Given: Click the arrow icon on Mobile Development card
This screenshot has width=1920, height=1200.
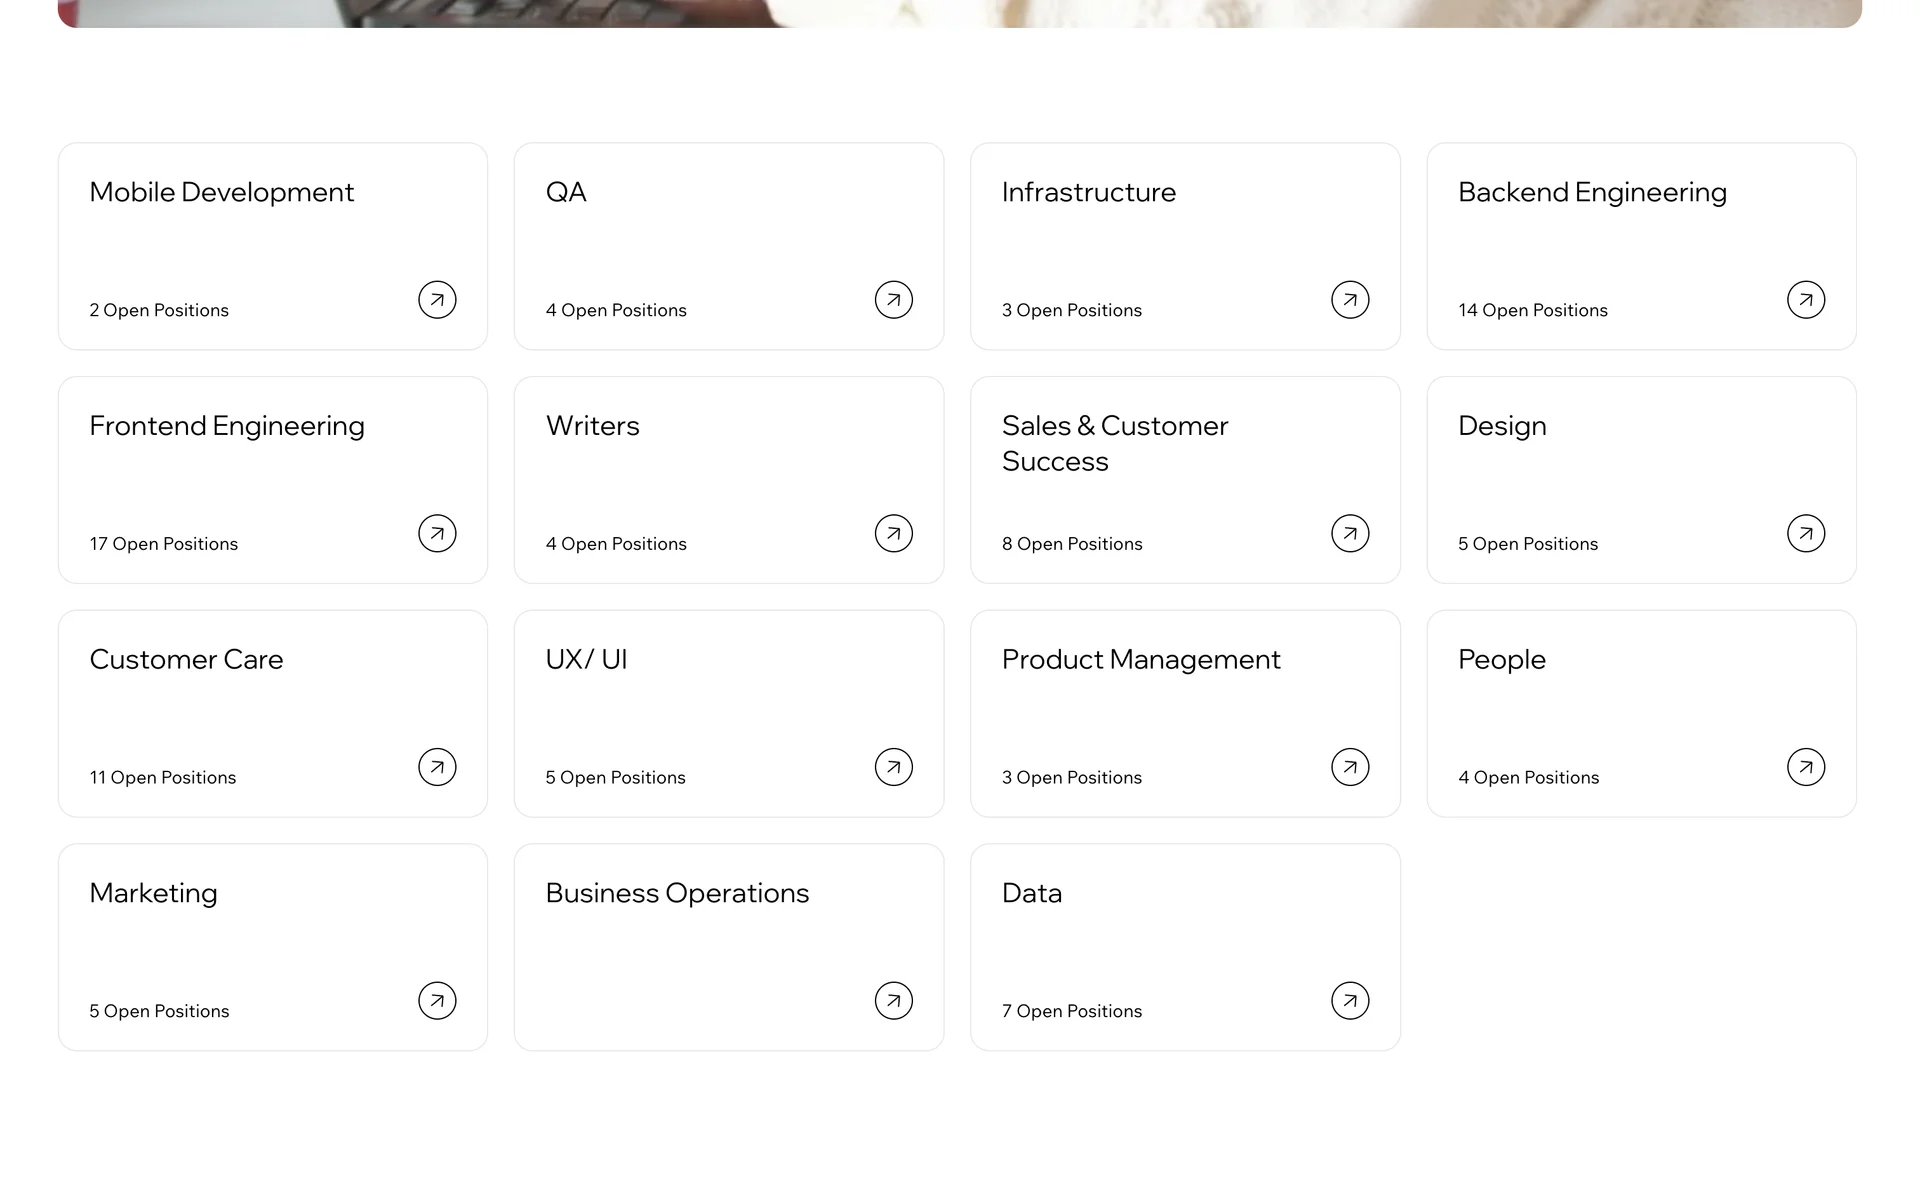Looking at the screenshot, I should (x=437, y=300).
